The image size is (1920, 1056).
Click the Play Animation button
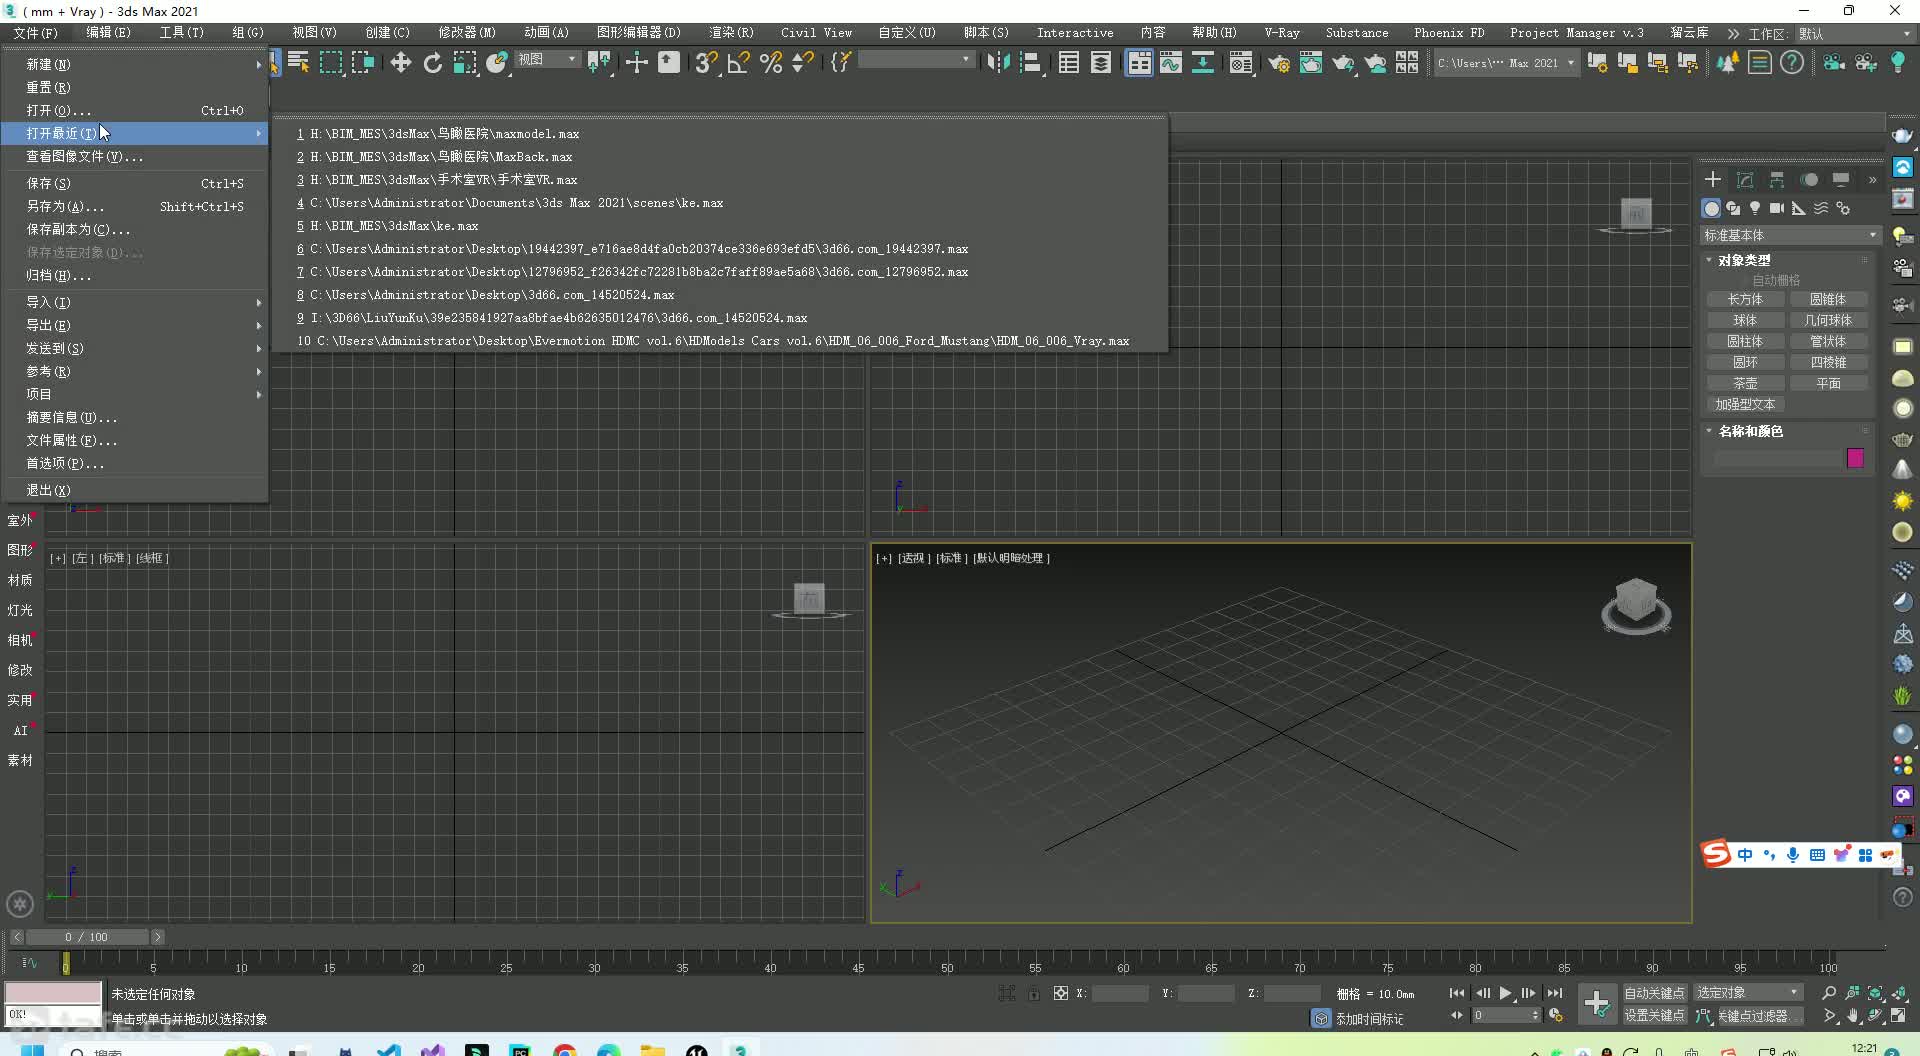(x=1505, y=993)
